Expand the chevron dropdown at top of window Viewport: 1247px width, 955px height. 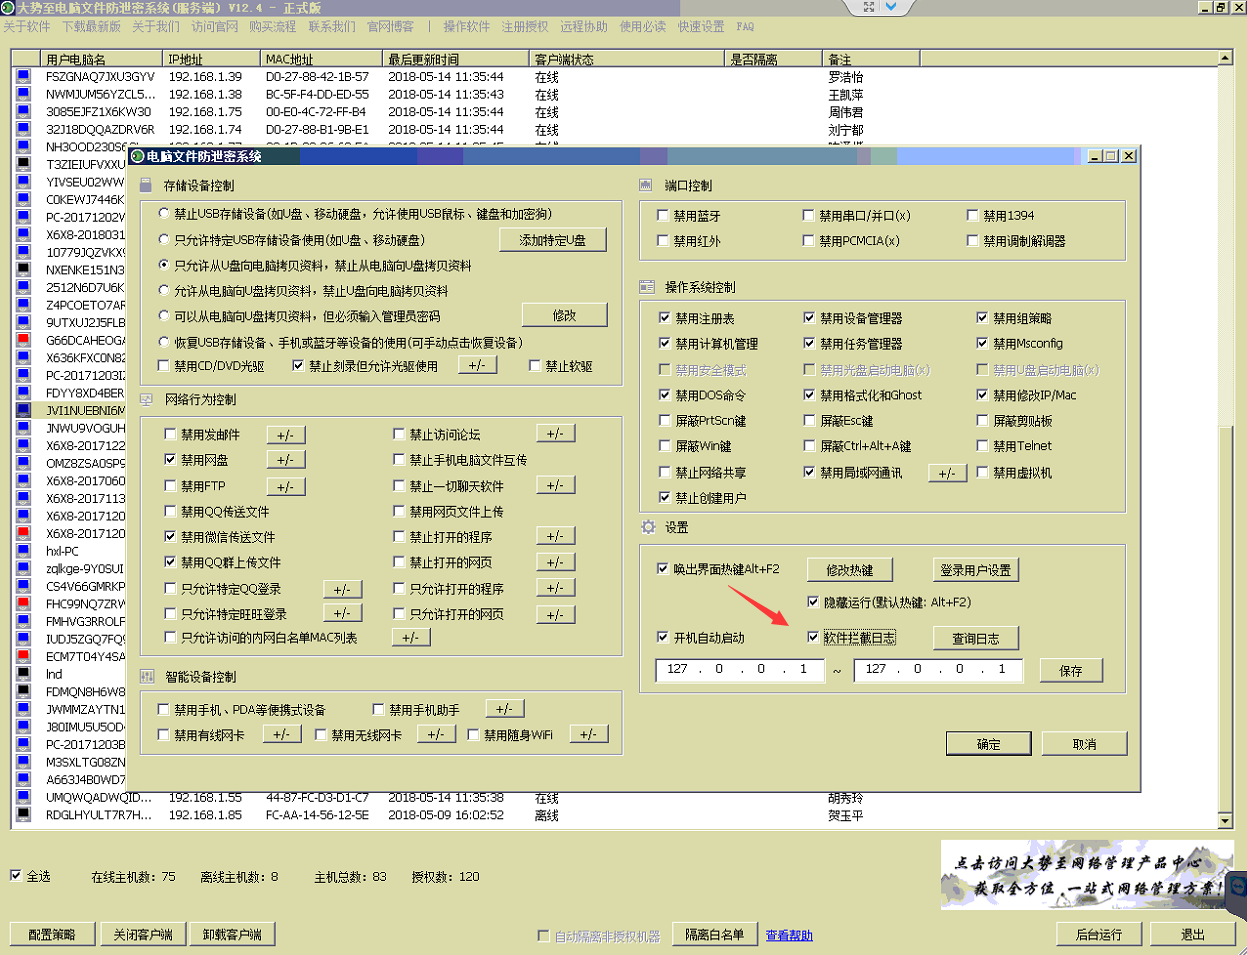point(891,7)
